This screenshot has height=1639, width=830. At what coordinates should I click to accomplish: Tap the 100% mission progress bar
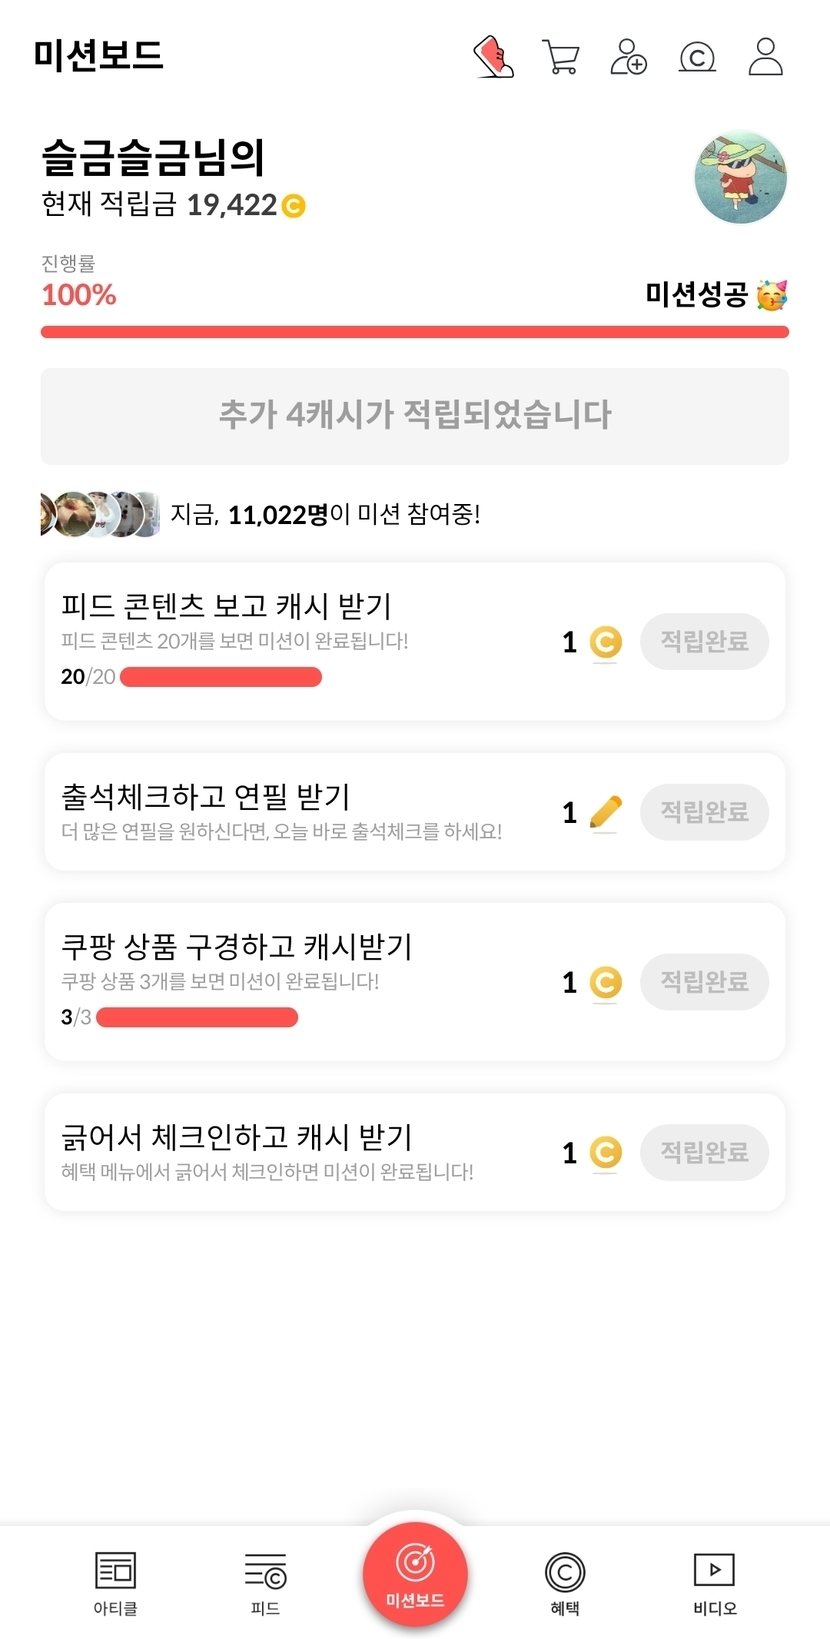pyautogui.click(x=415, y=332)
